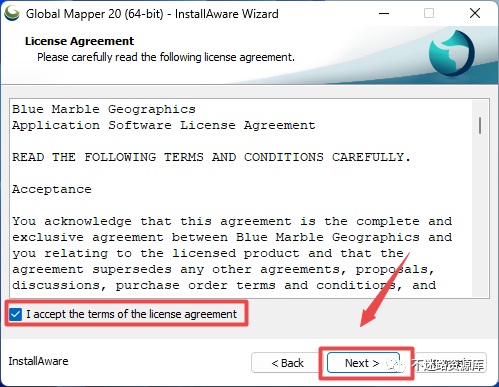499x387 pixels.
Task: Click the 'READ THE FOLLOWING TERMS' line
Action: (x=211, y=157)
